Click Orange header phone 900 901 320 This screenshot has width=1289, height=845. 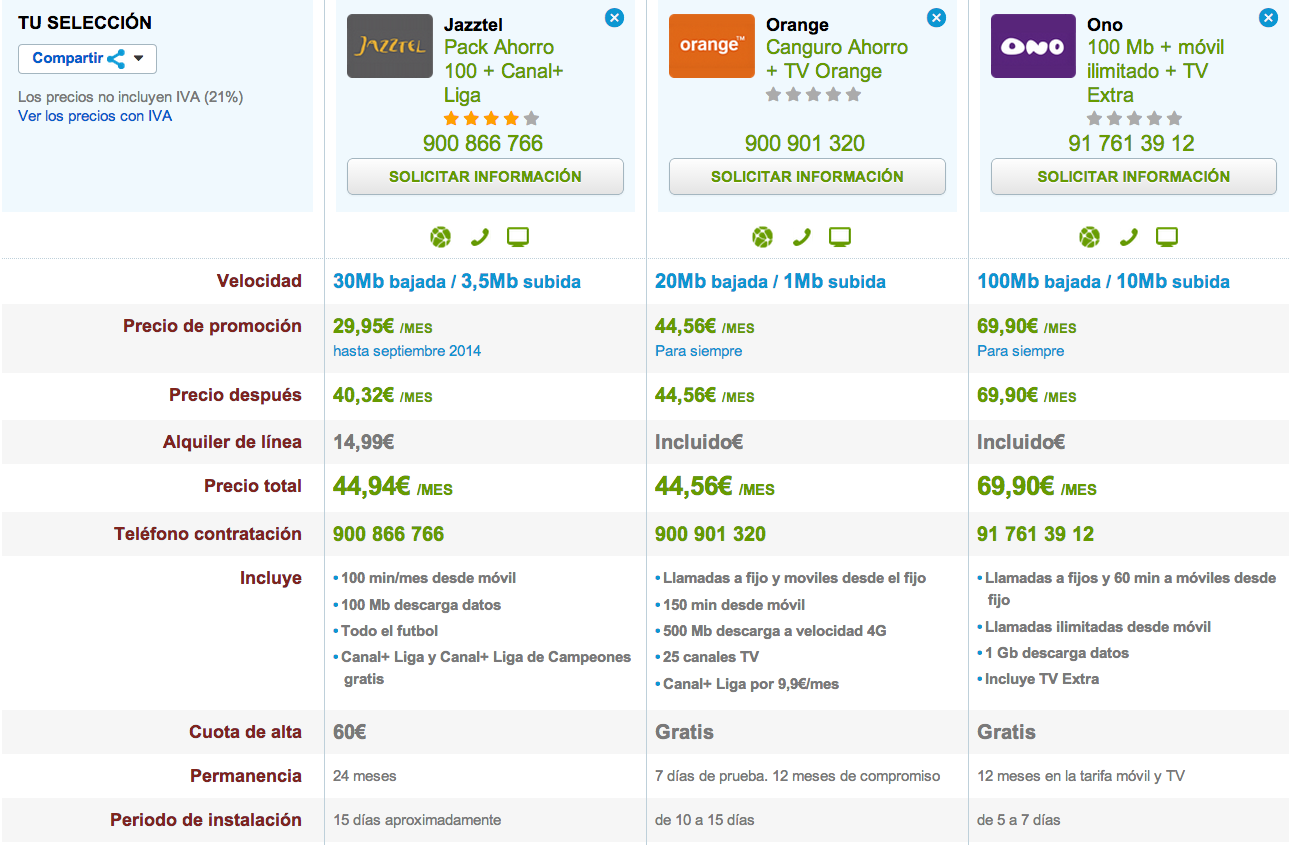805,143
